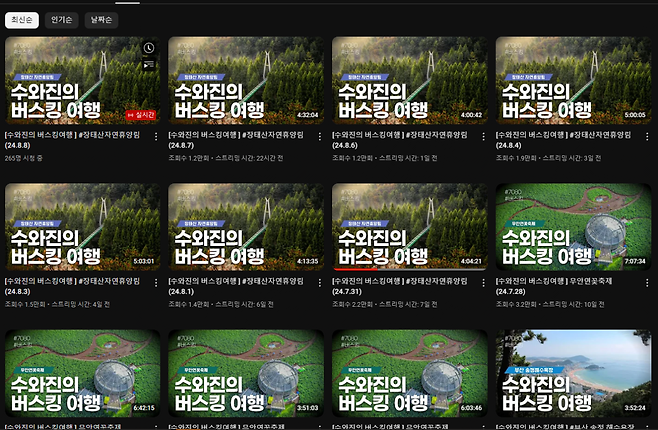Open the three-dot menu for the (24.8.1) video
The image size is (658, 430).
[x=320, y=283]
